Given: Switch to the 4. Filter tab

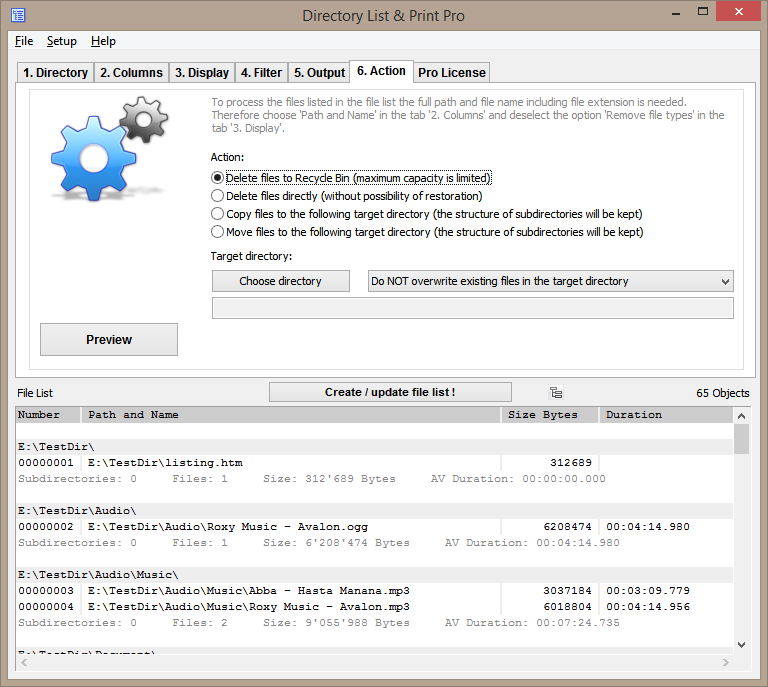Looking at the screenshot, I should click(261, 72).
